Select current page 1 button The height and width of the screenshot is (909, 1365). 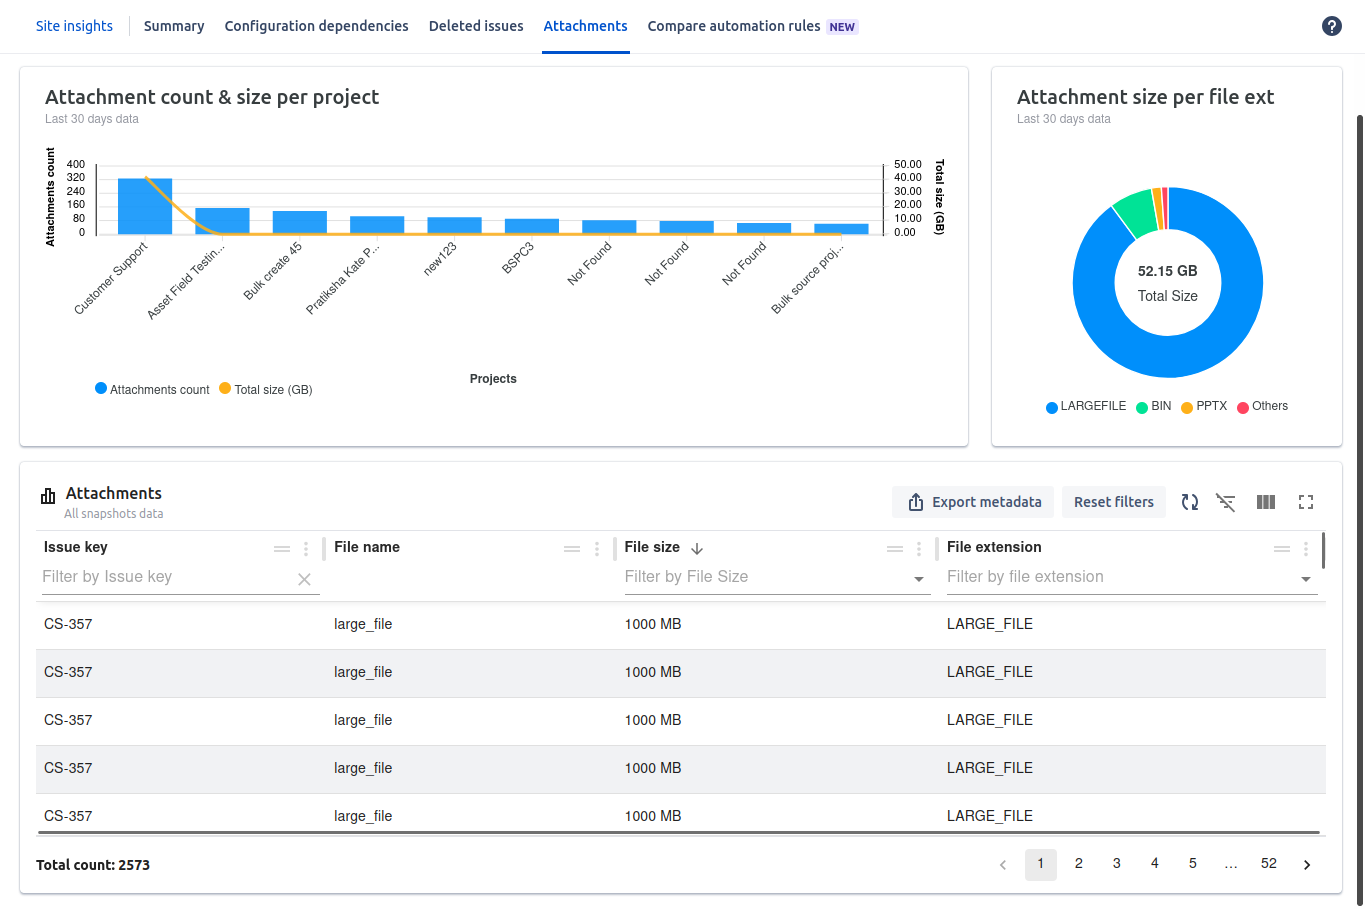(1041, 864)
